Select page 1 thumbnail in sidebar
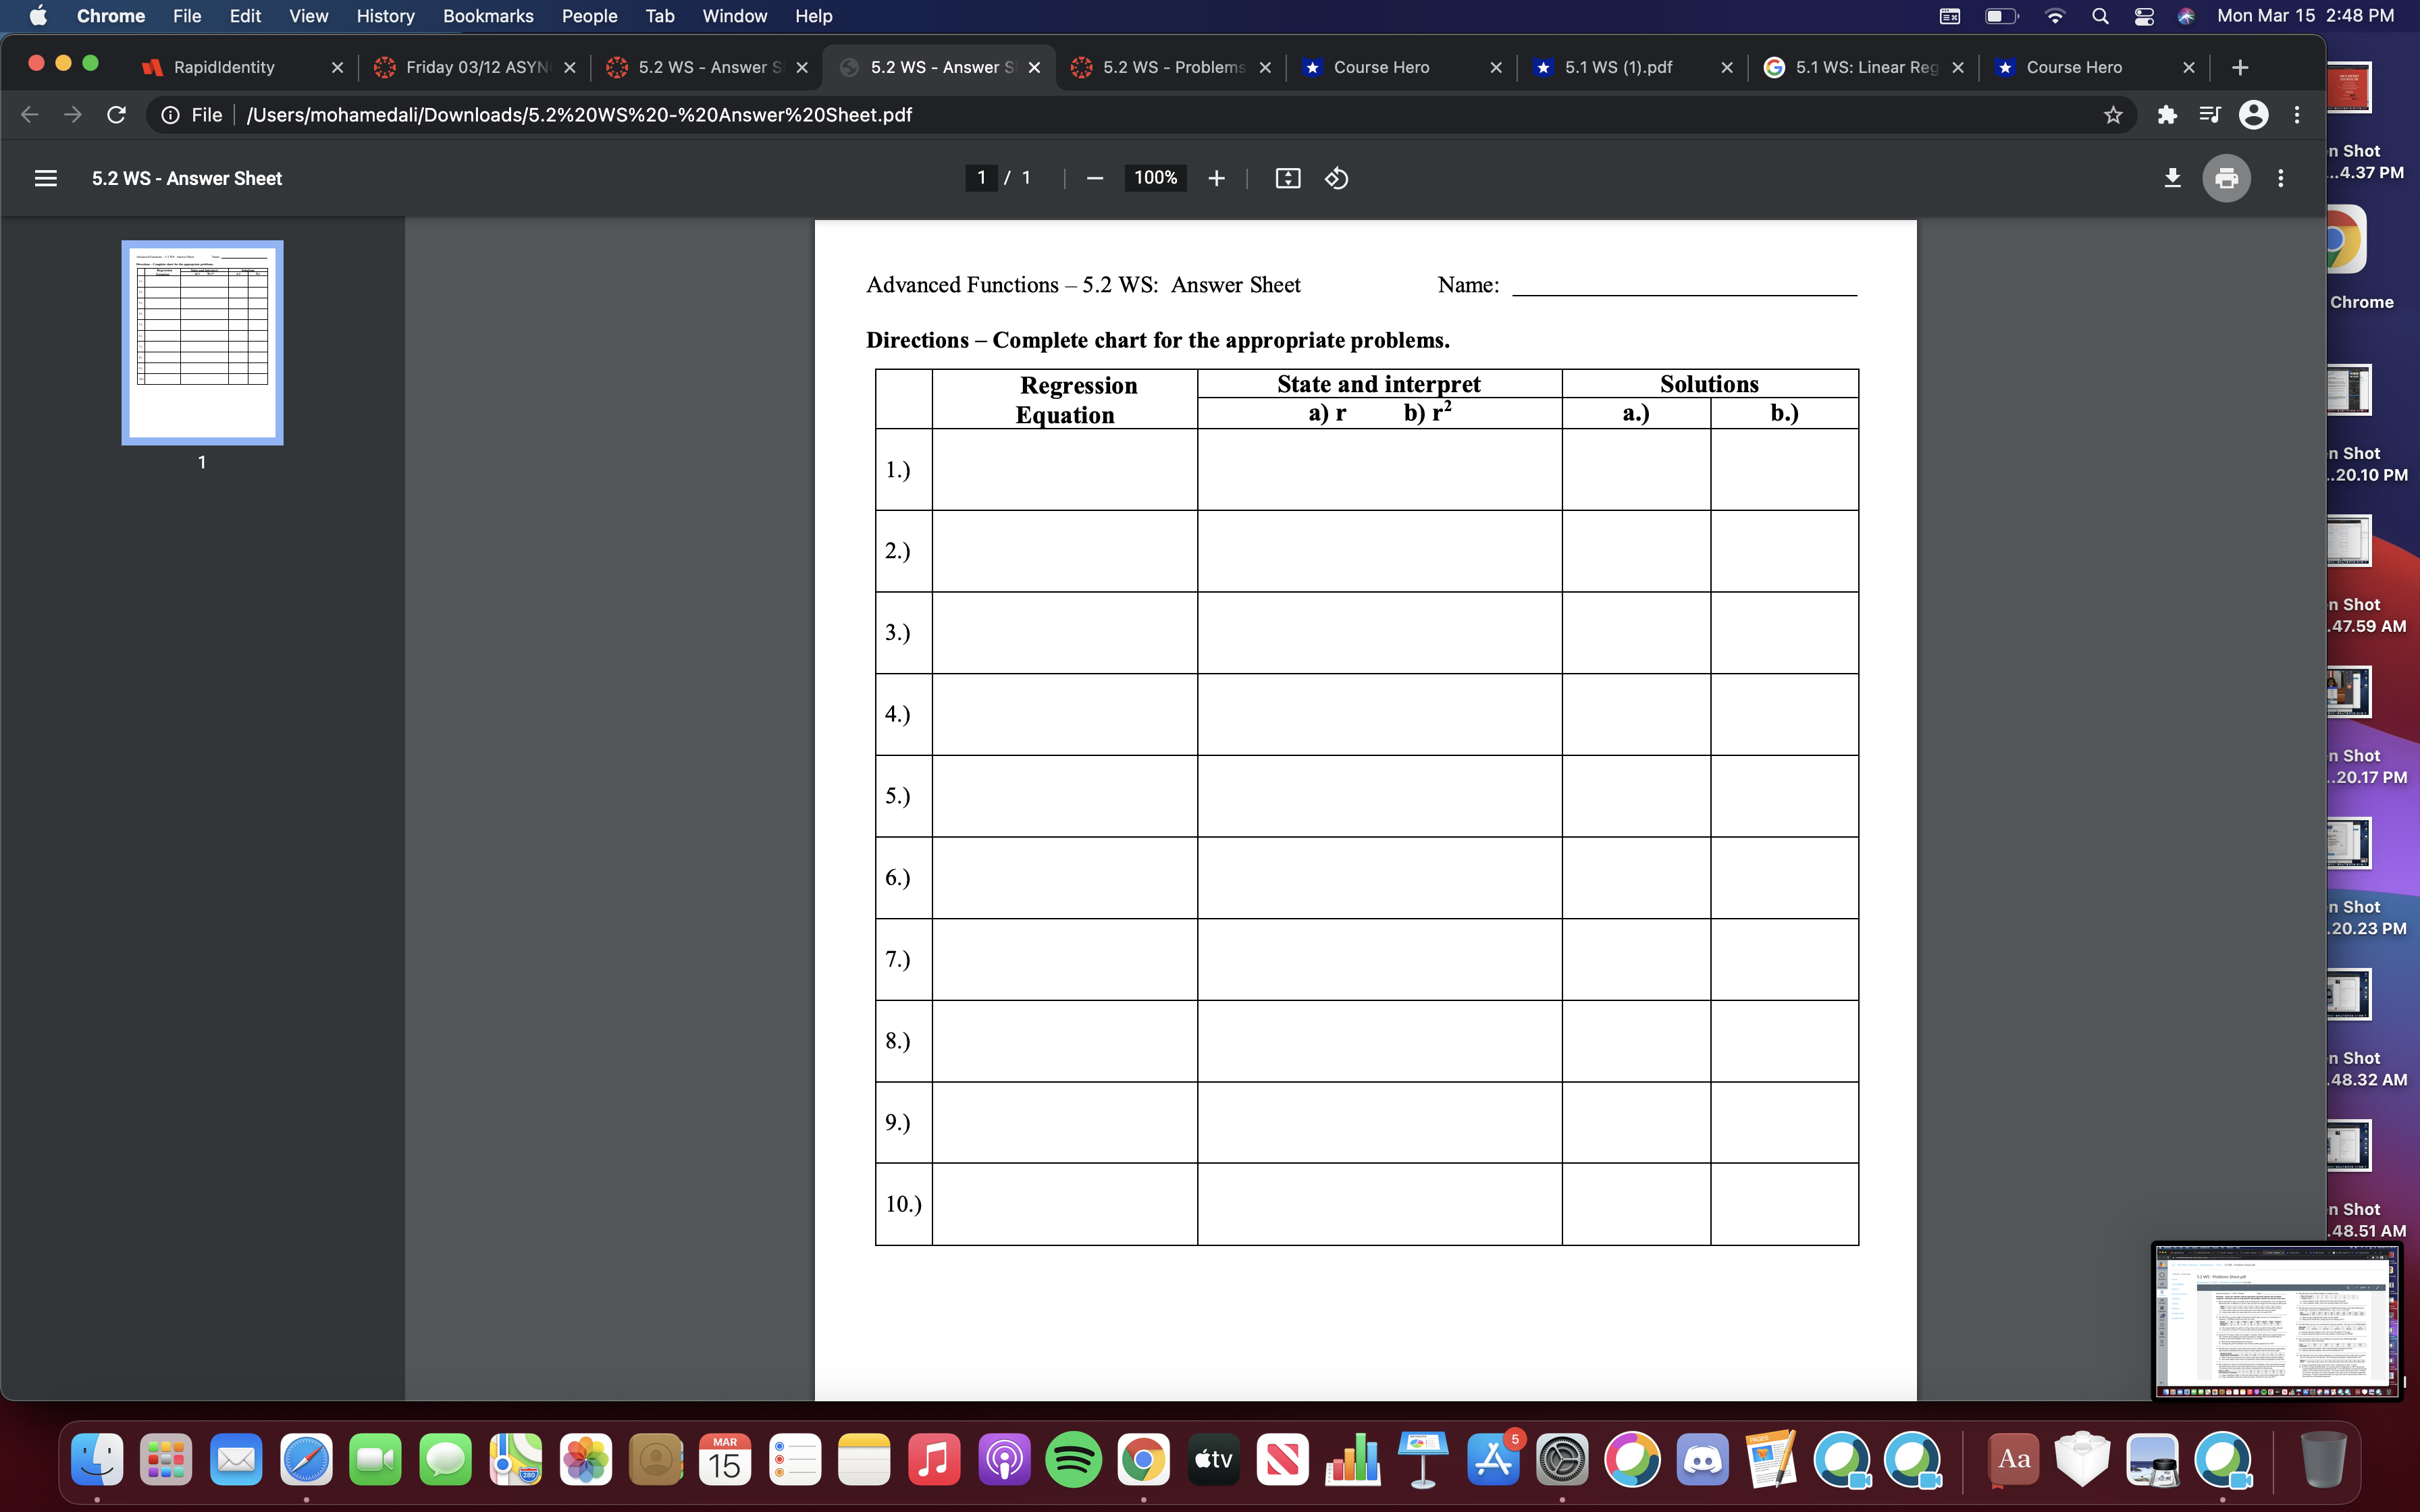 202,342
